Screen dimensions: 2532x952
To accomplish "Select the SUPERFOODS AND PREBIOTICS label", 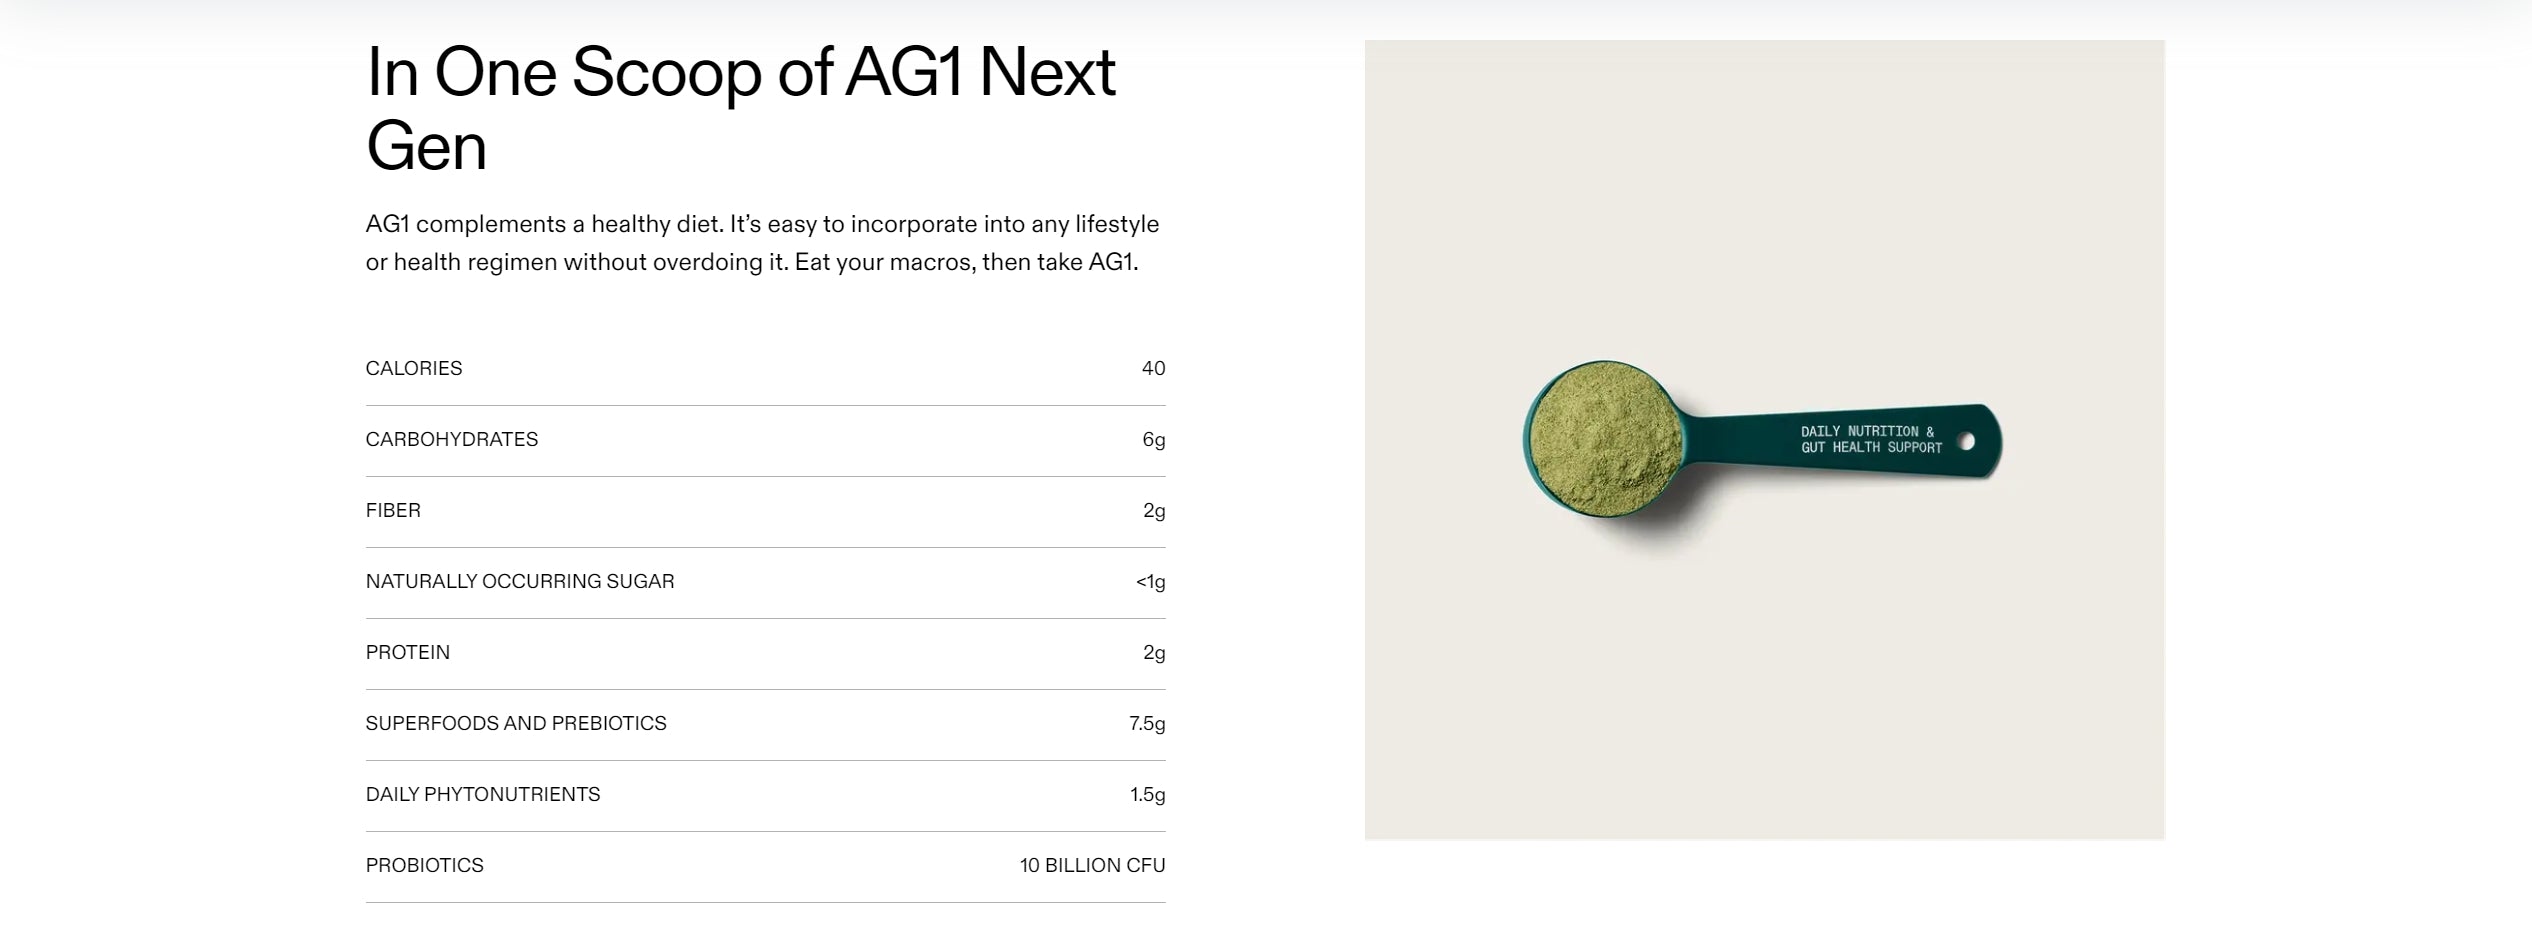I will [516, 723].
